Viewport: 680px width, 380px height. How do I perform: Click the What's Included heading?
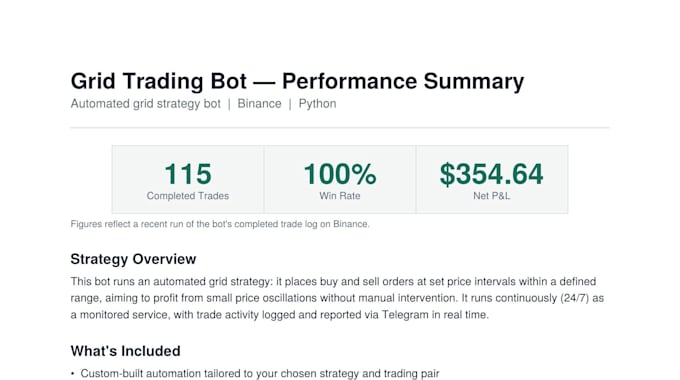tap(125, 351)
